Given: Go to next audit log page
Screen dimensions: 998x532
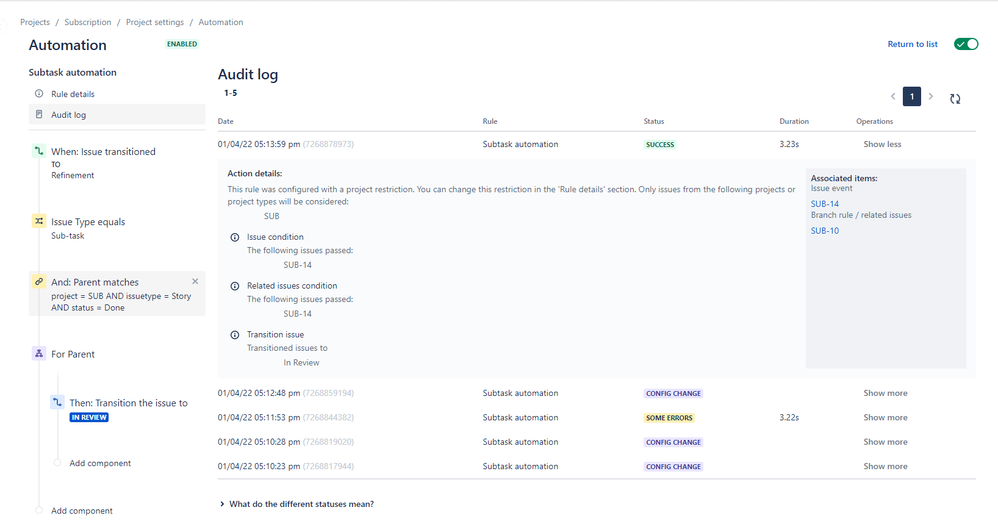Looking at the screenshot, I should pyautogui.click(x=931, y=97).
